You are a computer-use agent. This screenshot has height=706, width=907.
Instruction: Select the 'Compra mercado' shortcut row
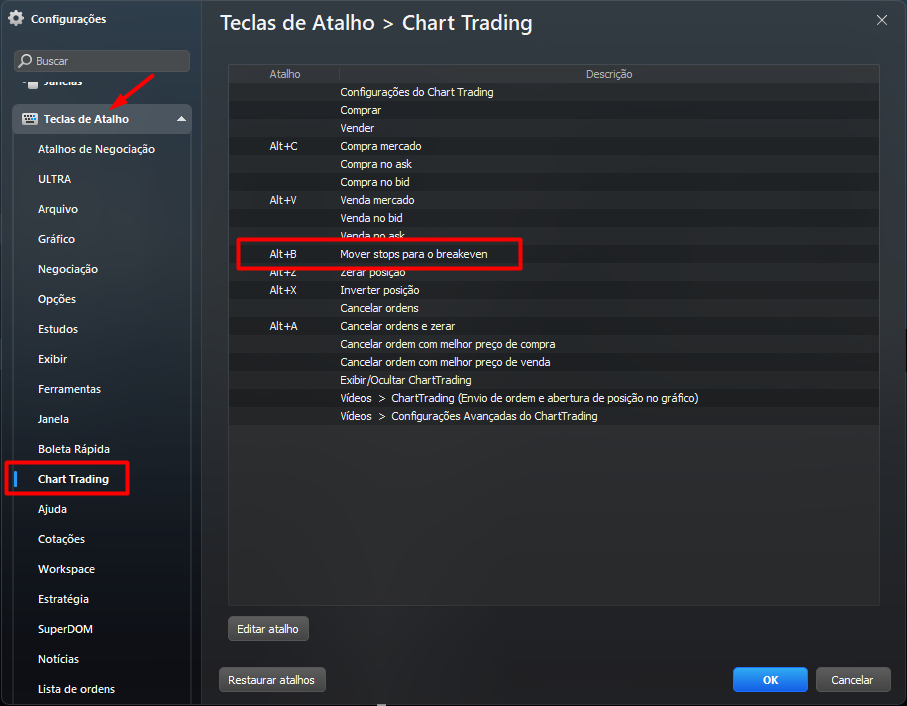click(x=554, y=146)
